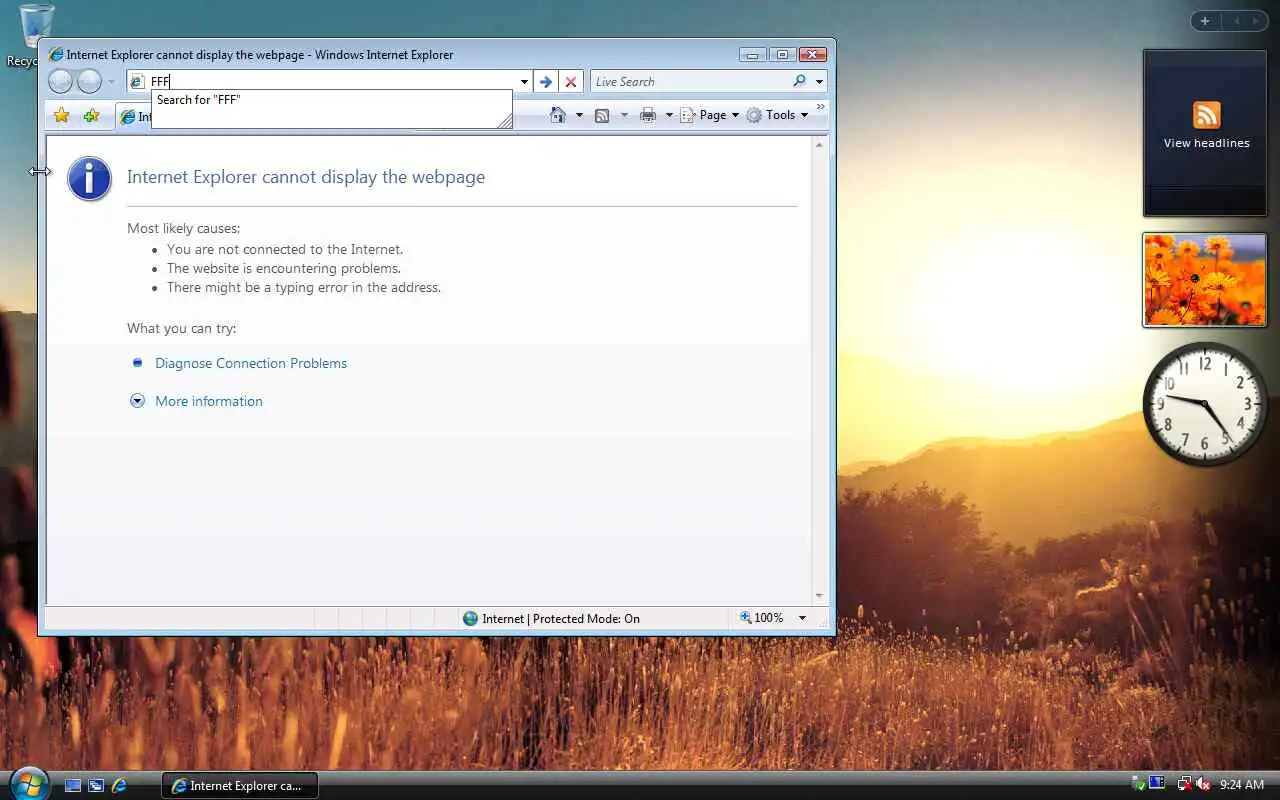Click the Internet Explorer taskbar button
1280x800 pixels.
239,786
